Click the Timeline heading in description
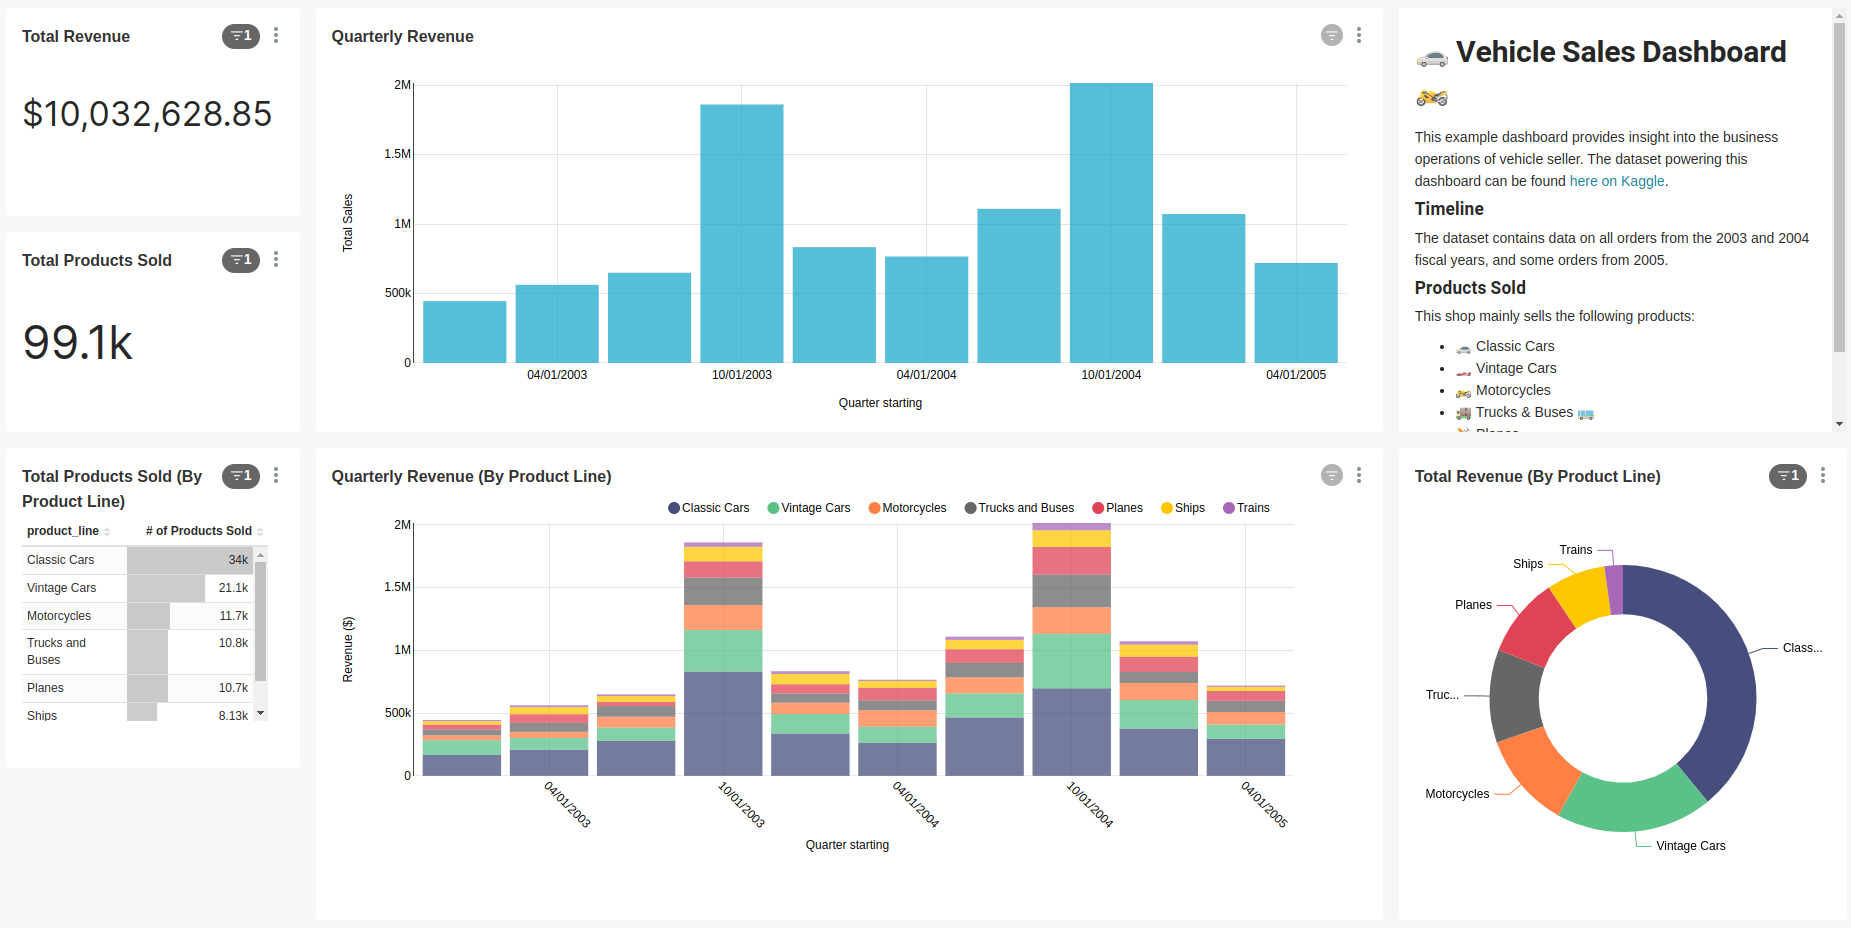Screen dimensions: 1851x928 point(1449,209)
